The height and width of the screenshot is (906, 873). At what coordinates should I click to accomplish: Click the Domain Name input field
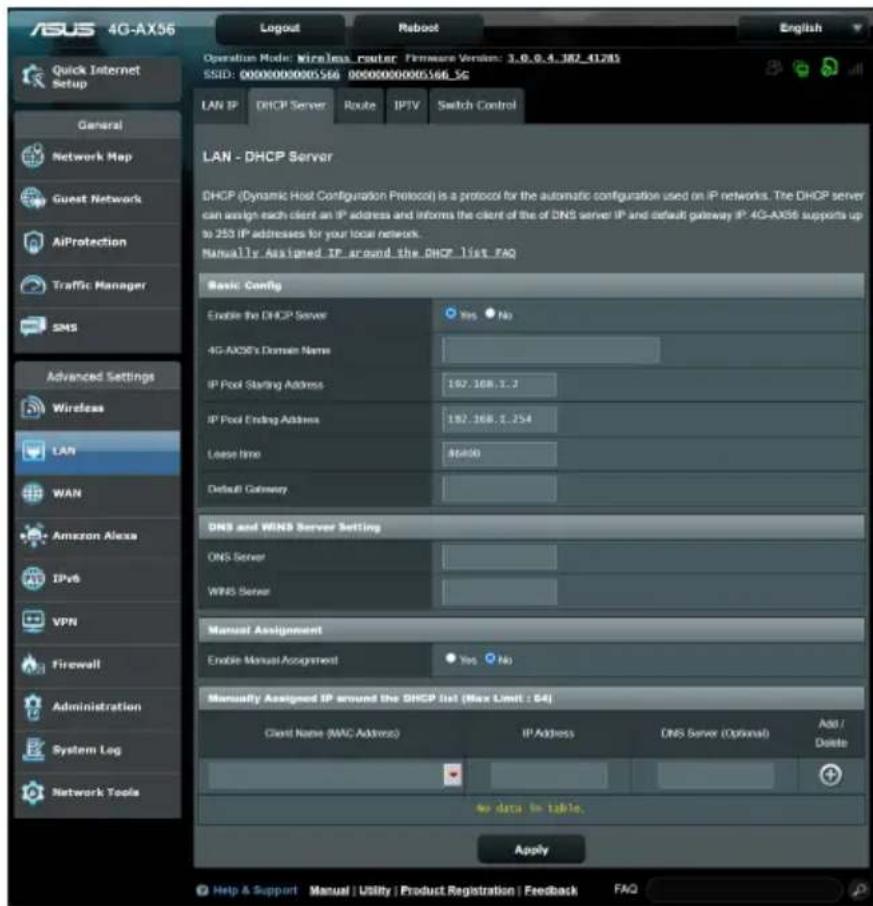point(551,350)
